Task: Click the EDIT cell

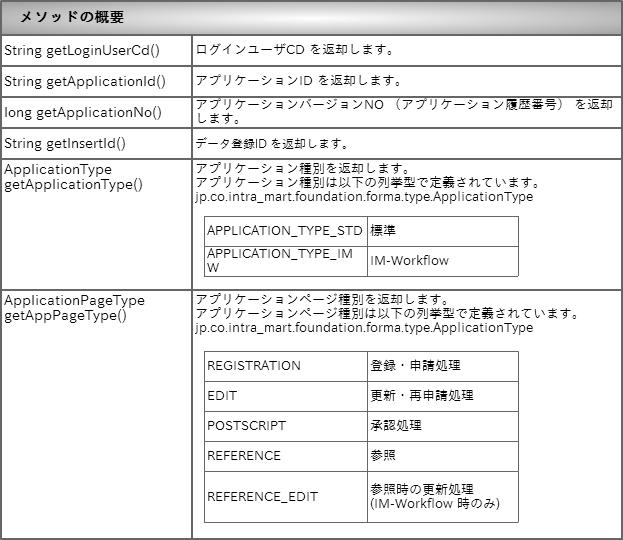Action: click(286, 397)
